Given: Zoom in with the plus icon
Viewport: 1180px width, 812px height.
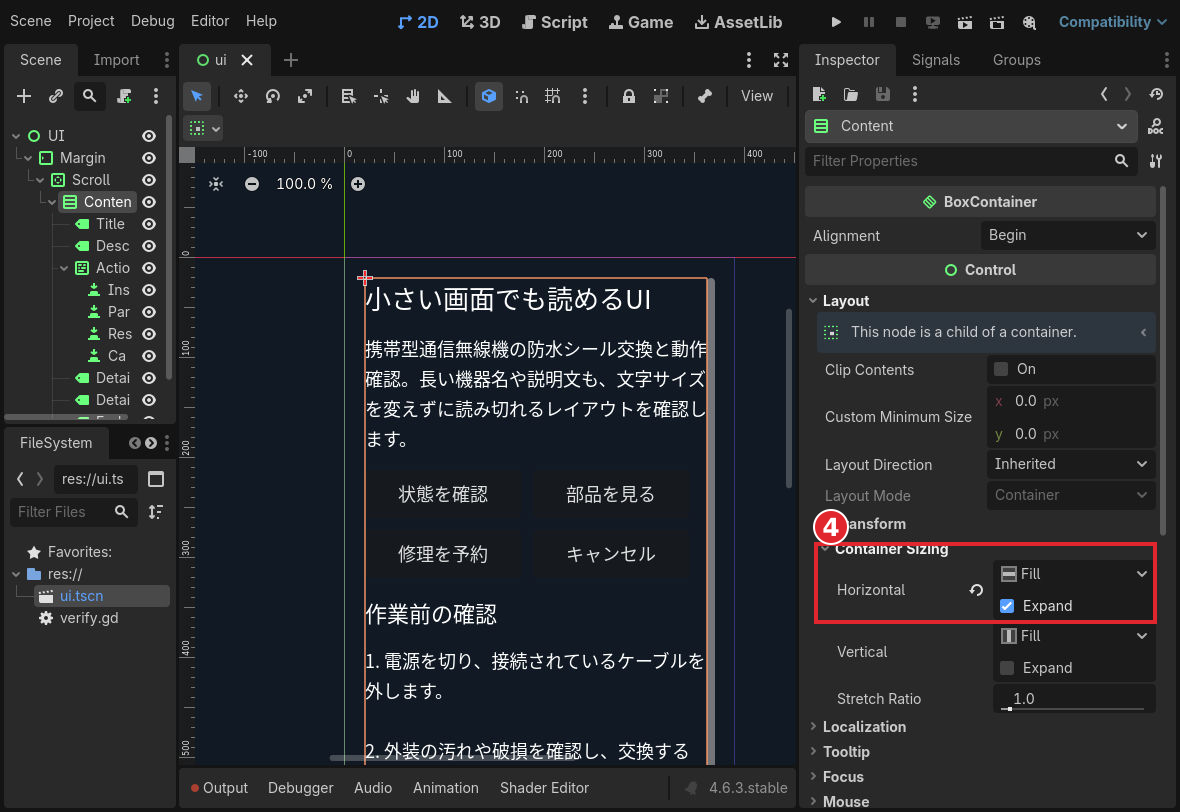Looking at the screenshot, I should click(358, 184).
